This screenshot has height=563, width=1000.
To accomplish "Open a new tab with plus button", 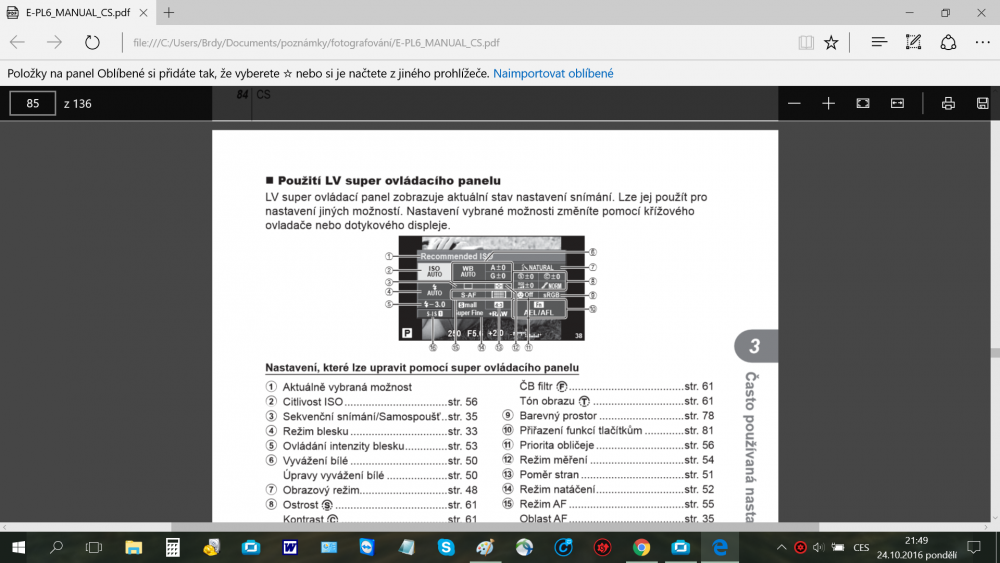I will coord(169,13).
